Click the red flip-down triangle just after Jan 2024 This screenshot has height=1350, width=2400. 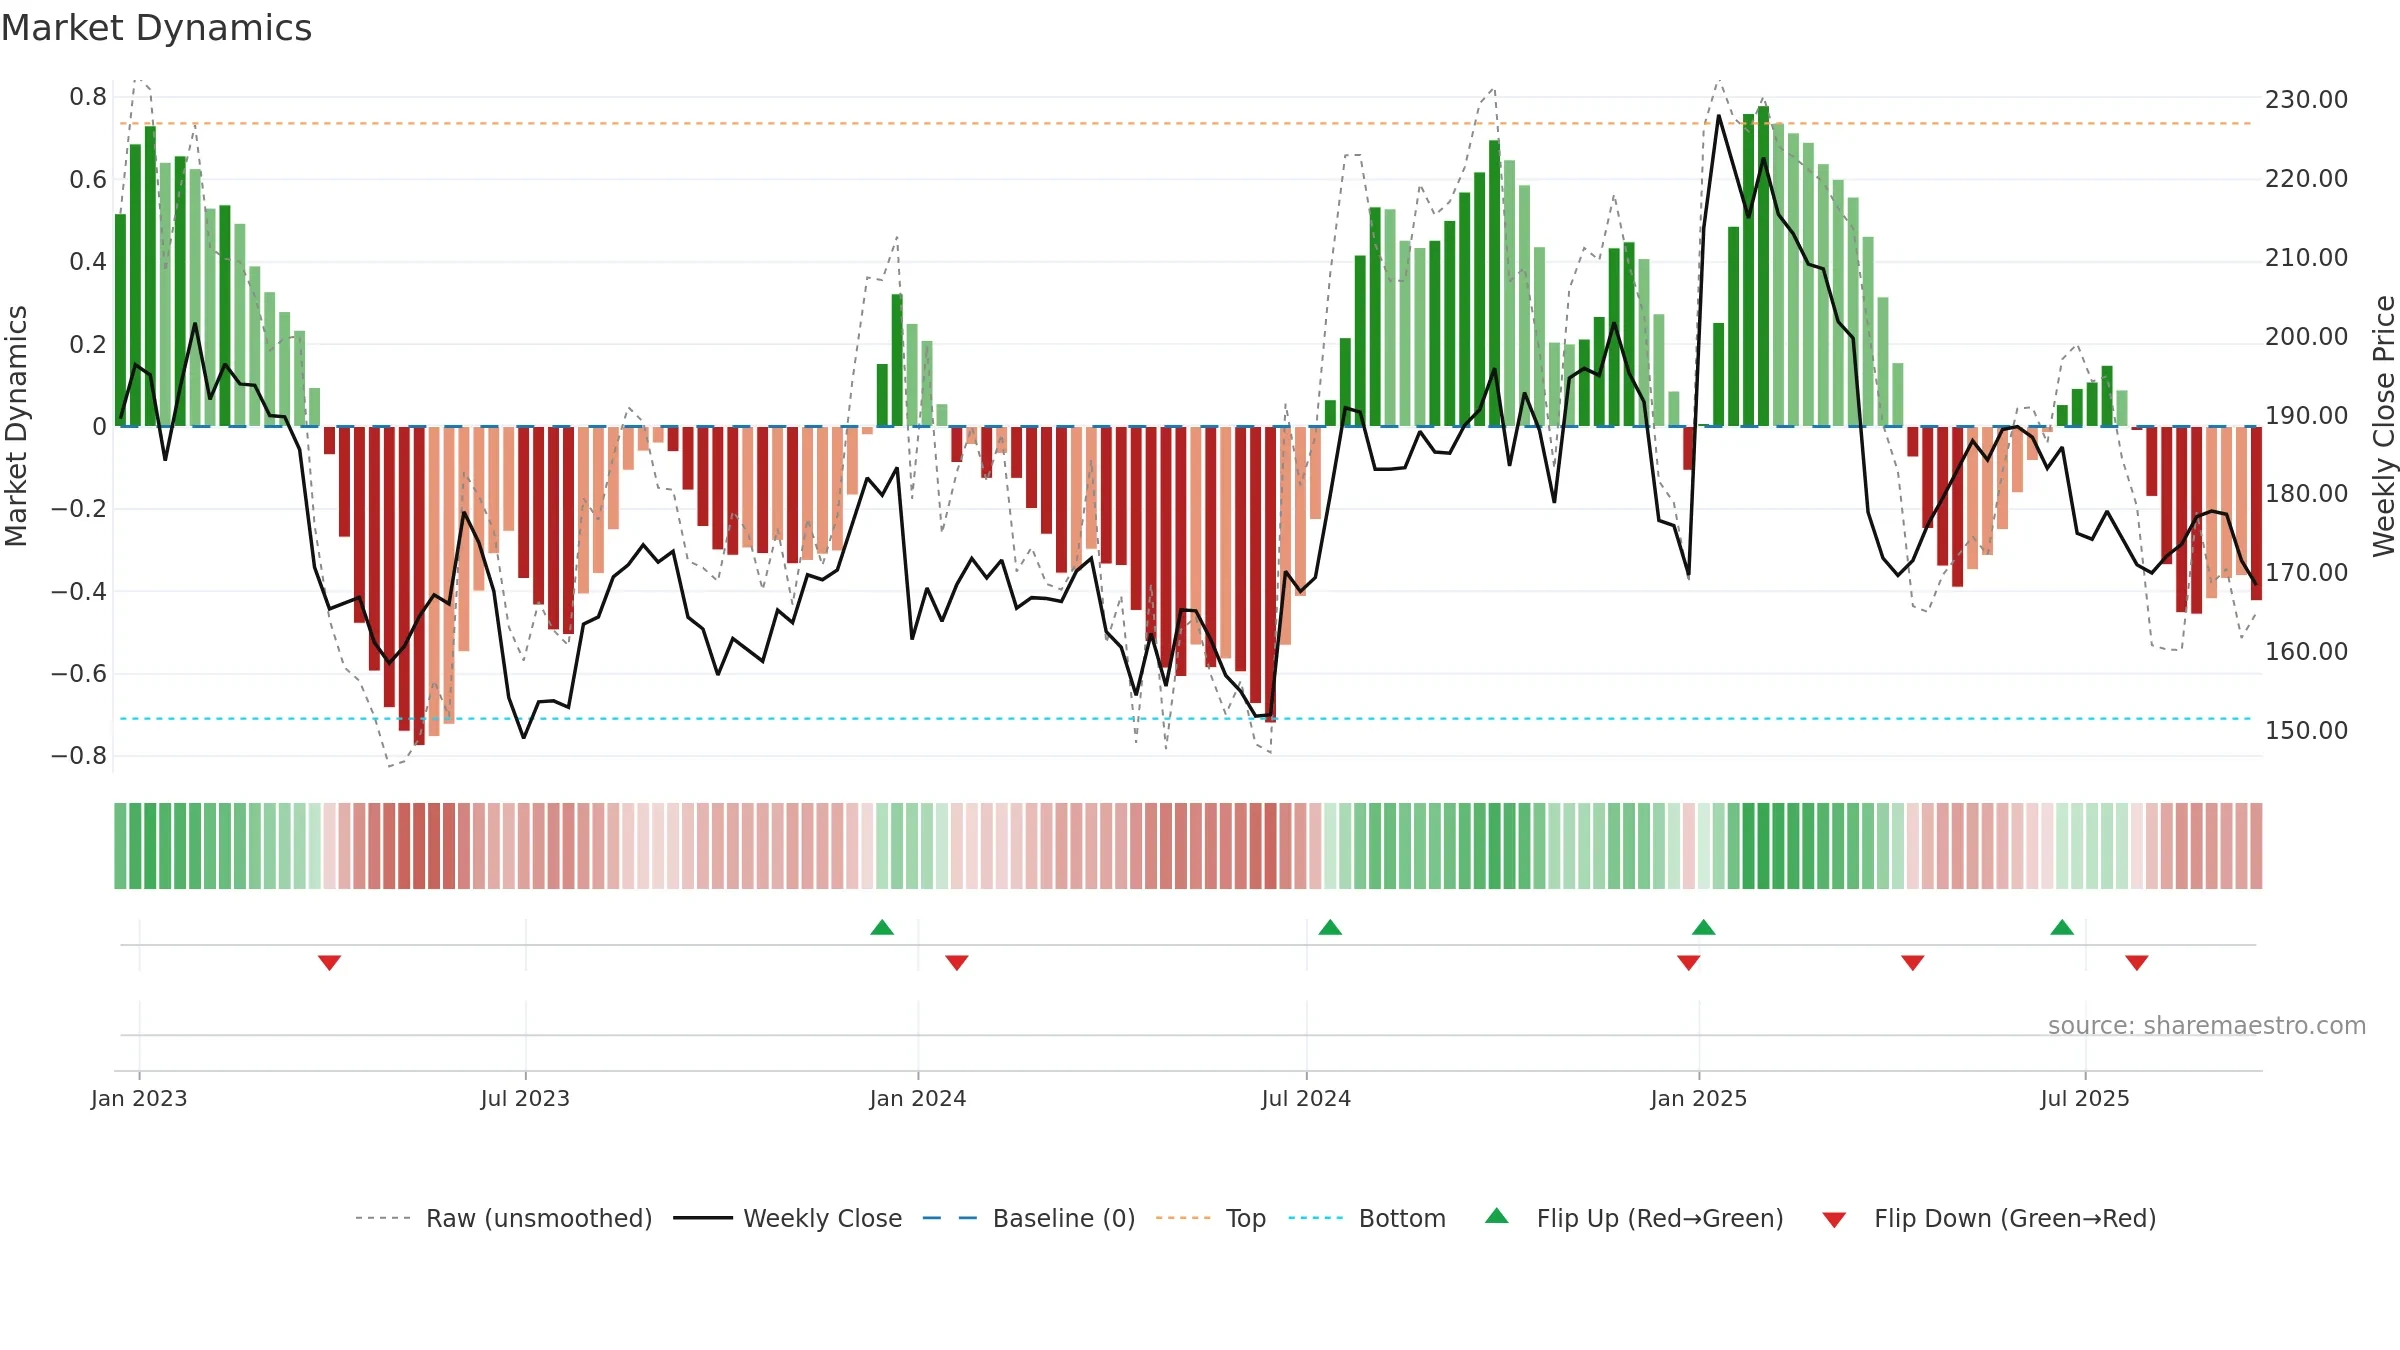coord(957,963)
